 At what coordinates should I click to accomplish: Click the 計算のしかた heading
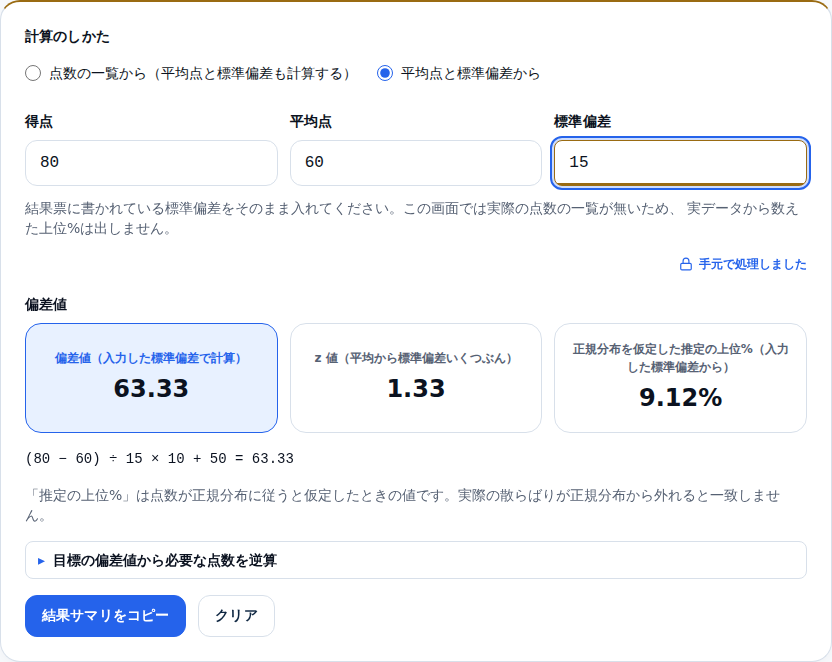(x=67, y=37)
